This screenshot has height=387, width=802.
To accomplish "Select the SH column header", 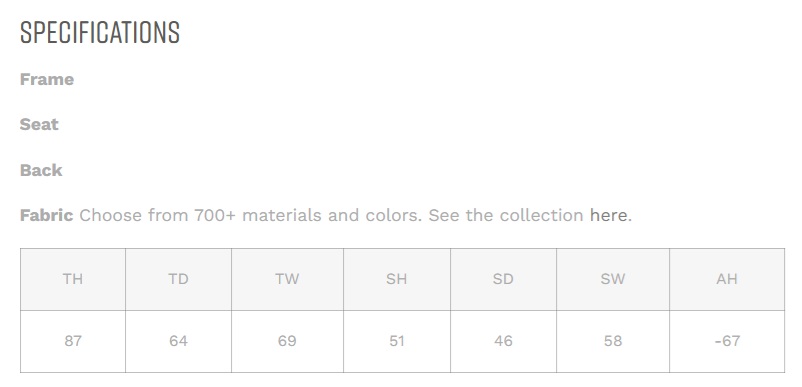I will click(397, 279).
